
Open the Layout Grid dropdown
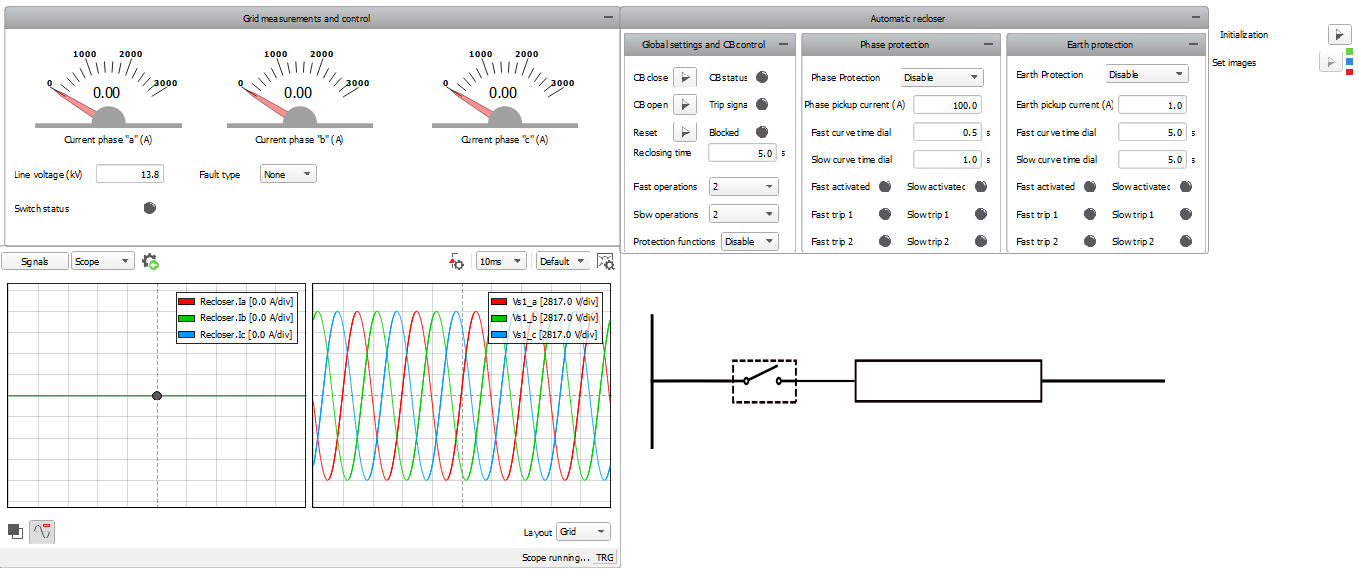(582, 532)
